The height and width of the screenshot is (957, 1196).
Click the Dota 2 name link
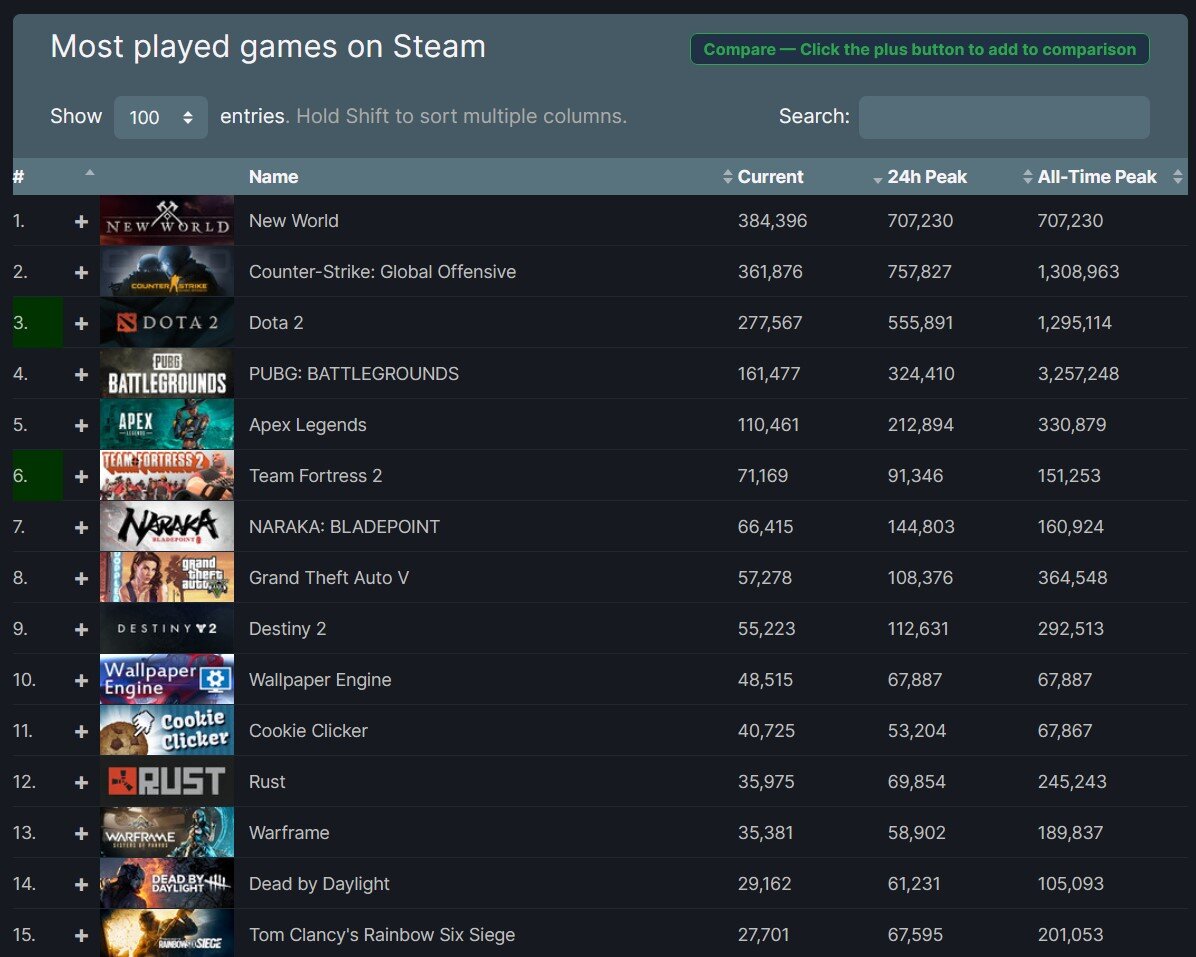pyautogui.click(x=276, y=323)
